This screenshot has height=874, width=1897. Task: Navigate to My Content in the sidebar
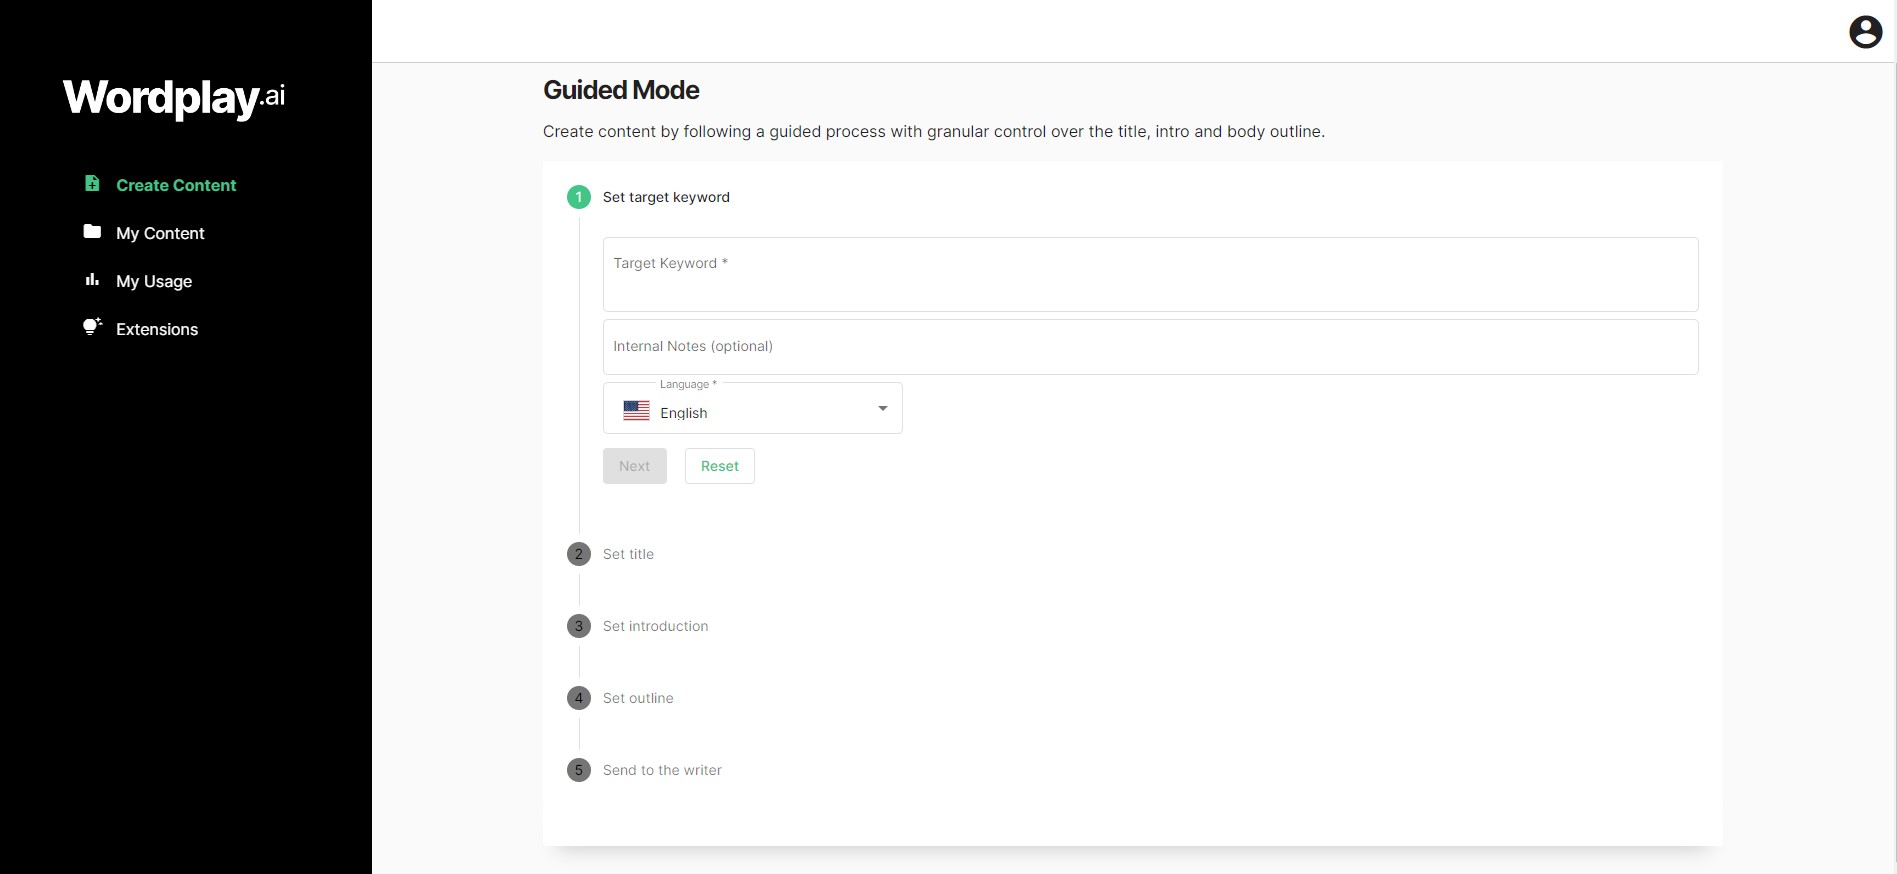click(x=160, y=232)
